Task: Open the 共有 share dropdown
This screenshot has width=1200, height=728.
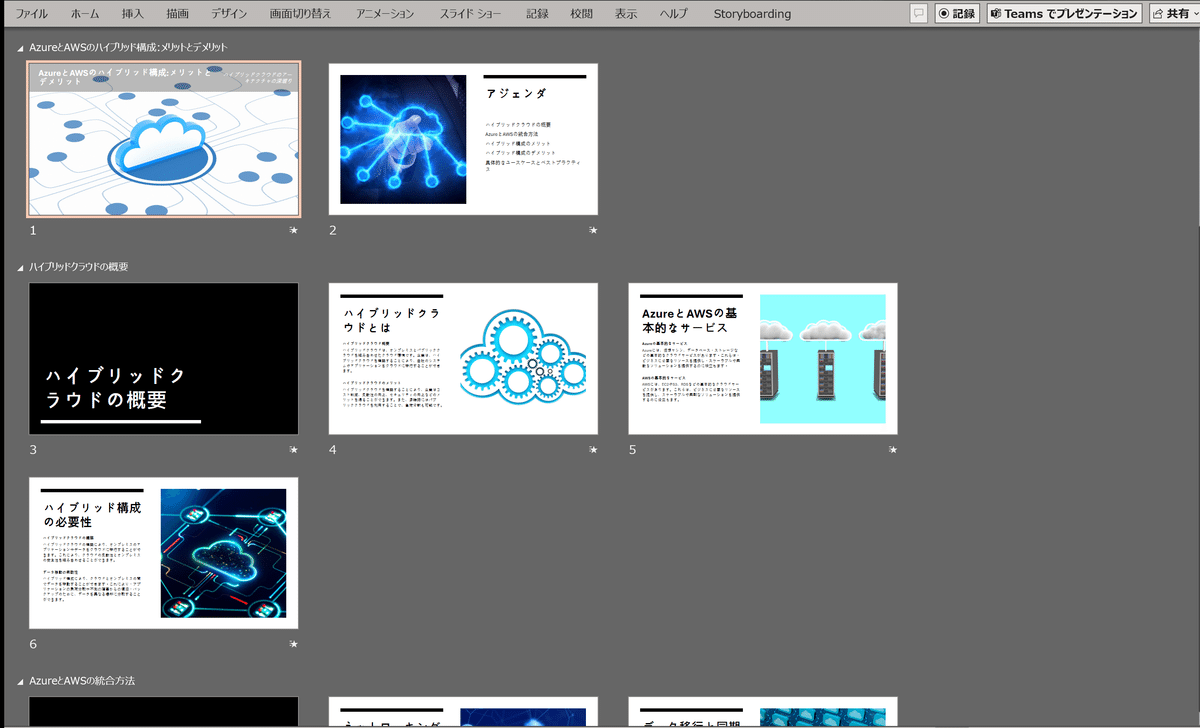Action: pyautogui.click(x=1173, y=14)
